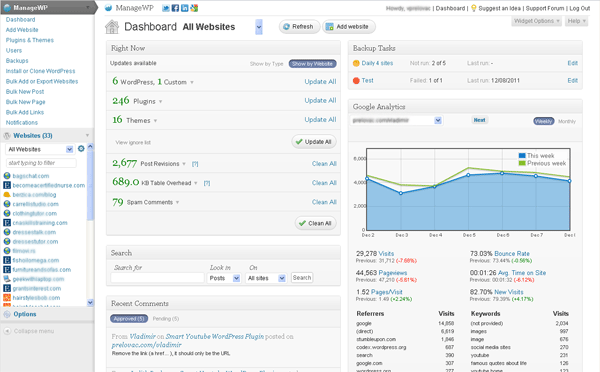Screen dimensions: 600x372
Task: Open the Widget Options dropdown
Action: (536, 21)
